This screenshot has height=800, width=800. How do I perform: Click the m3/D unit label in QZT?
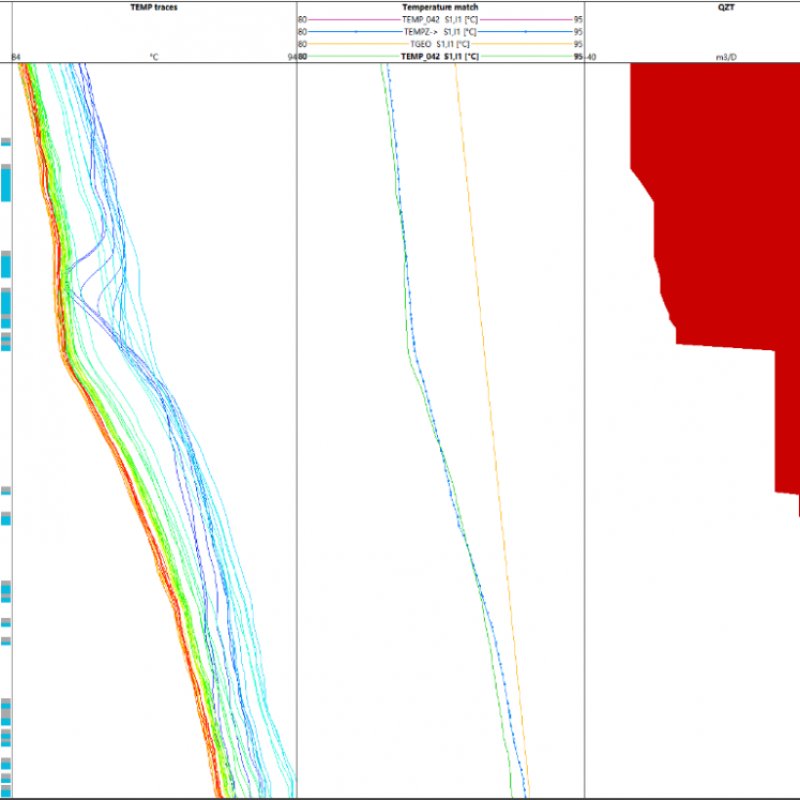pyautogui.click(x=727, y=57)
